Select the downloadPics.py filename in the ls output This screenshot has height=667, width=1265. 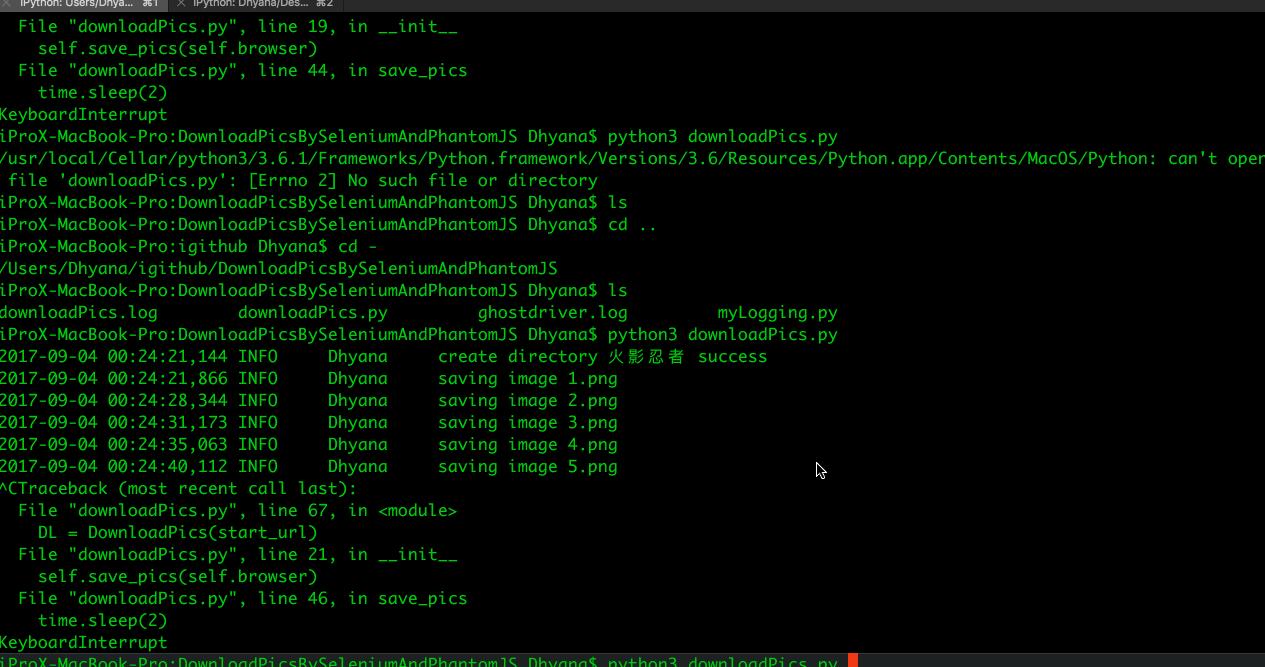point(314,312)
